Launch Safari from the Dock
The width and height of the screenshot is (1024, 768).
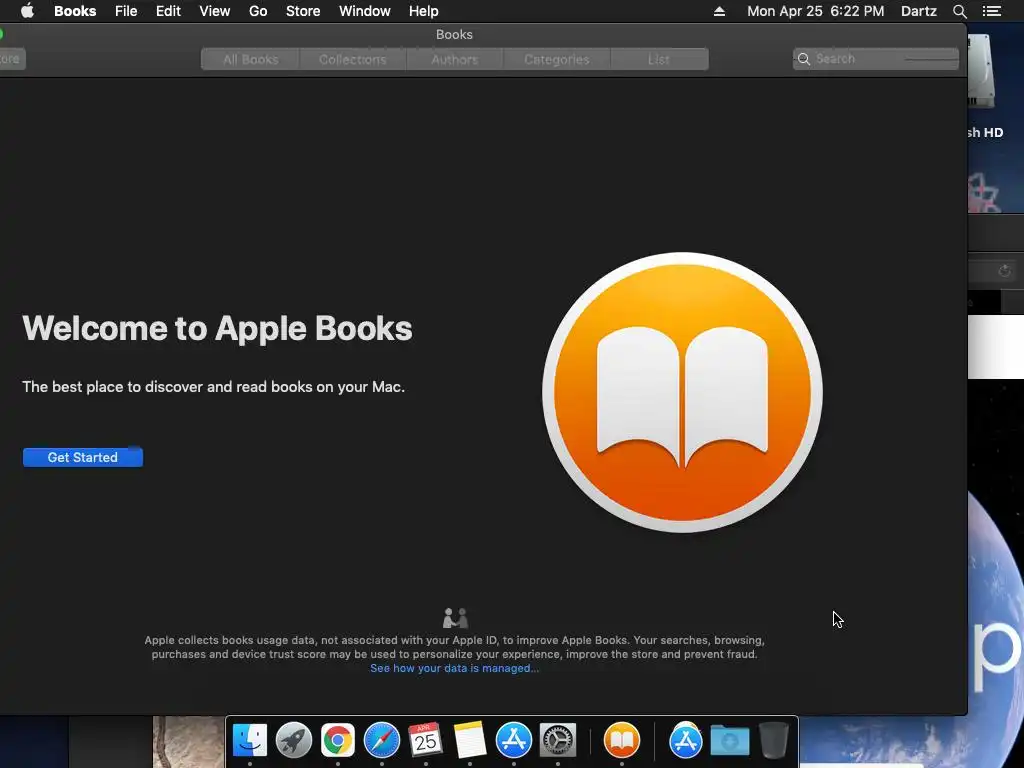(x=382, y=740)
